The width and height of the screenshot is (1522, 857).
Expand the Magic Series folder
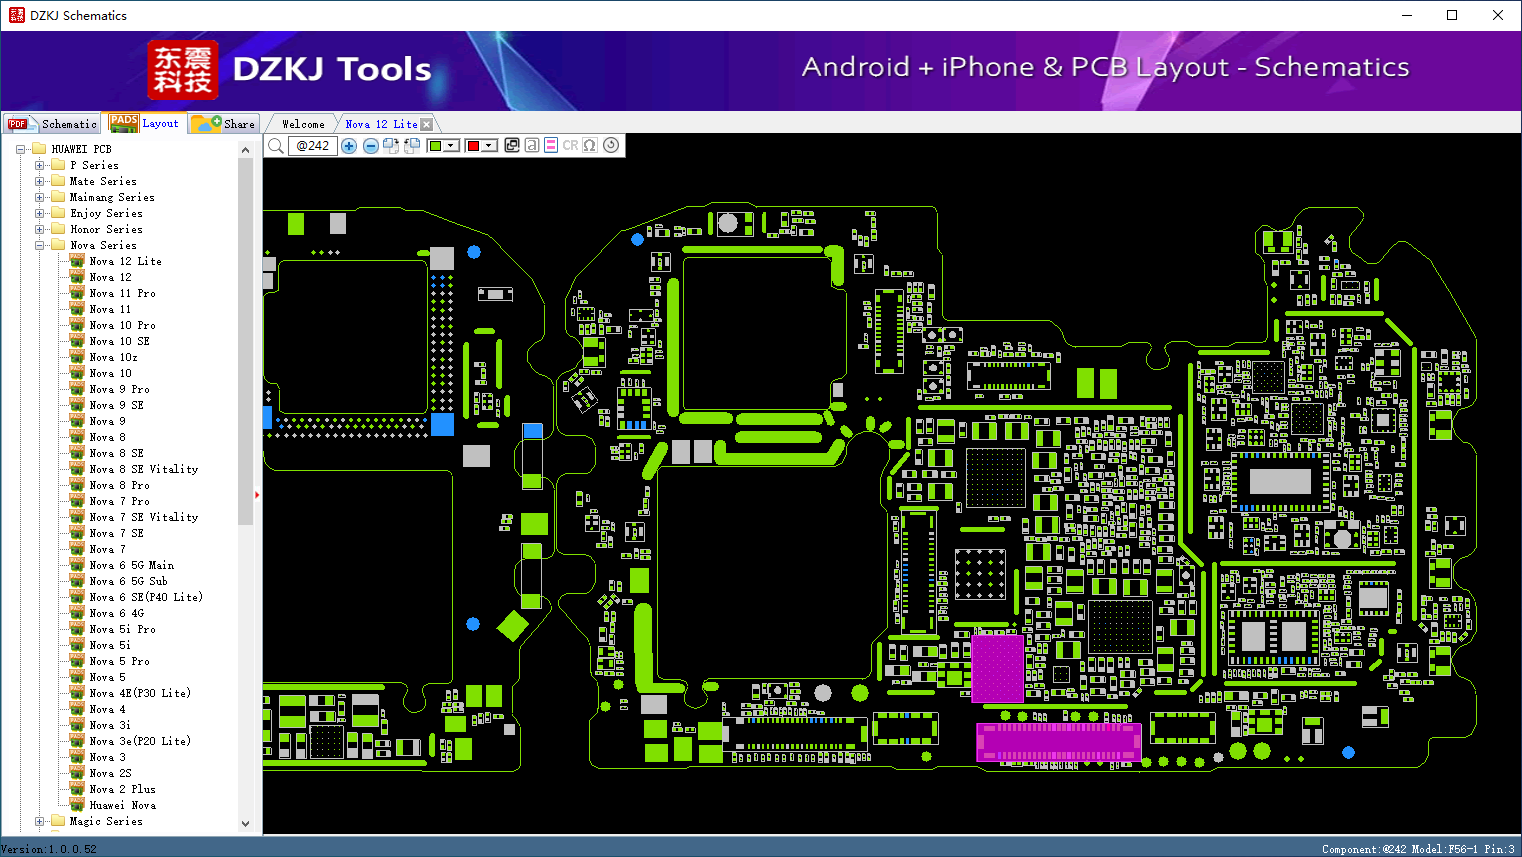pos(39,821)
